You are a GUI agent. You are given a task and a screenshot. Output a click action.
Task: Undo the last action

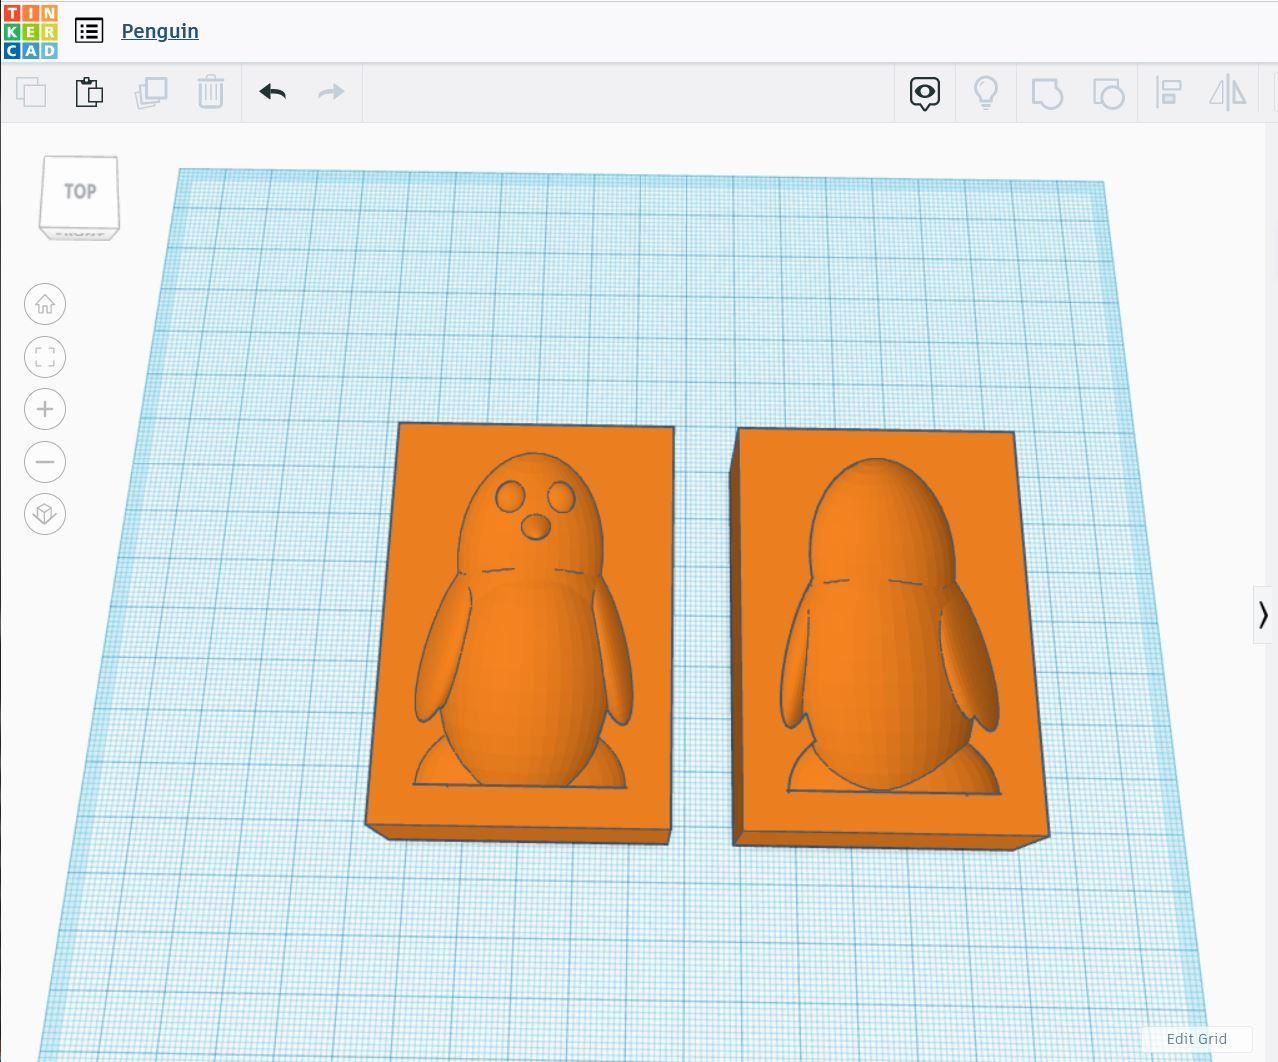pos(271,92)
